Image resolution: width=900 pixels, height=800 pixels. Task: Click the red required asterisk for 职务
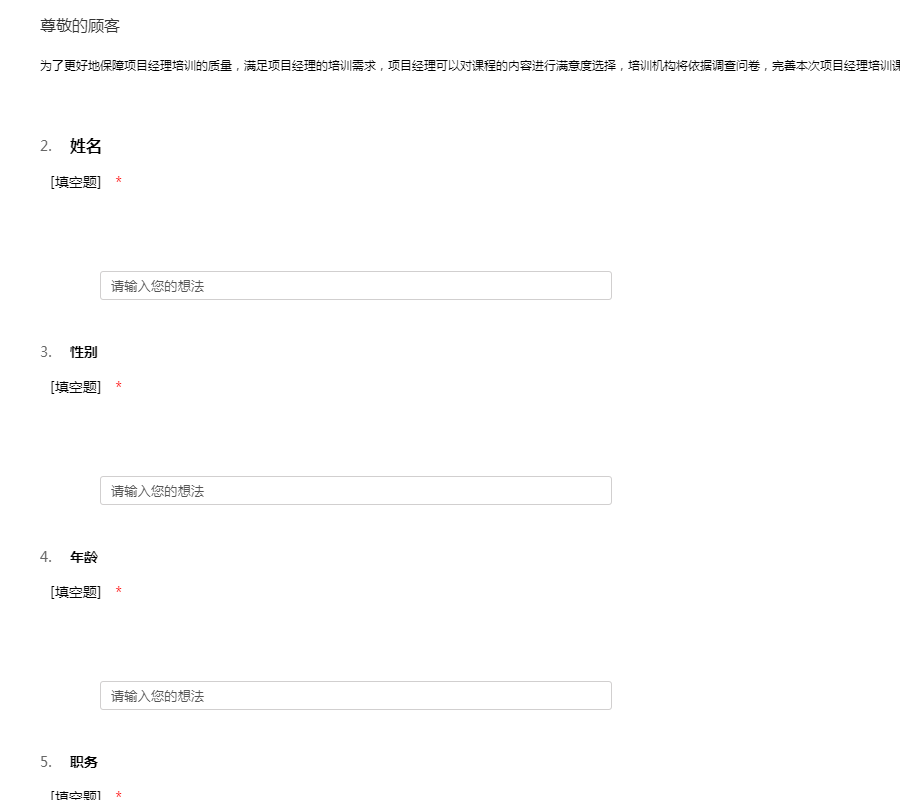[x=119, y=795]
